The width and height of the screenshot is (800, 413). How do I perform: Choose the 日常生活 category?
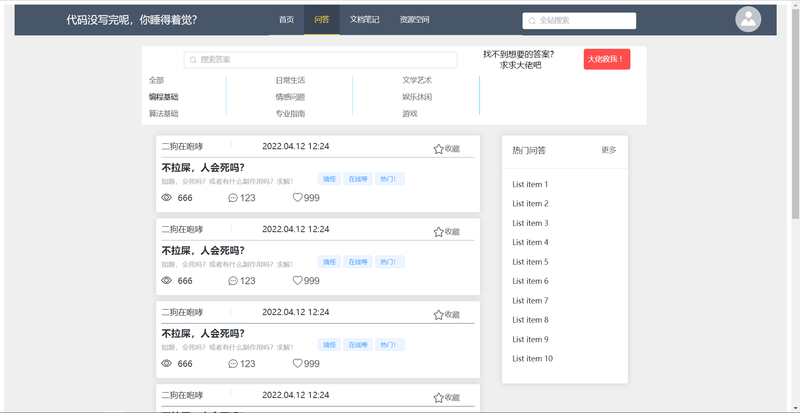290,81
